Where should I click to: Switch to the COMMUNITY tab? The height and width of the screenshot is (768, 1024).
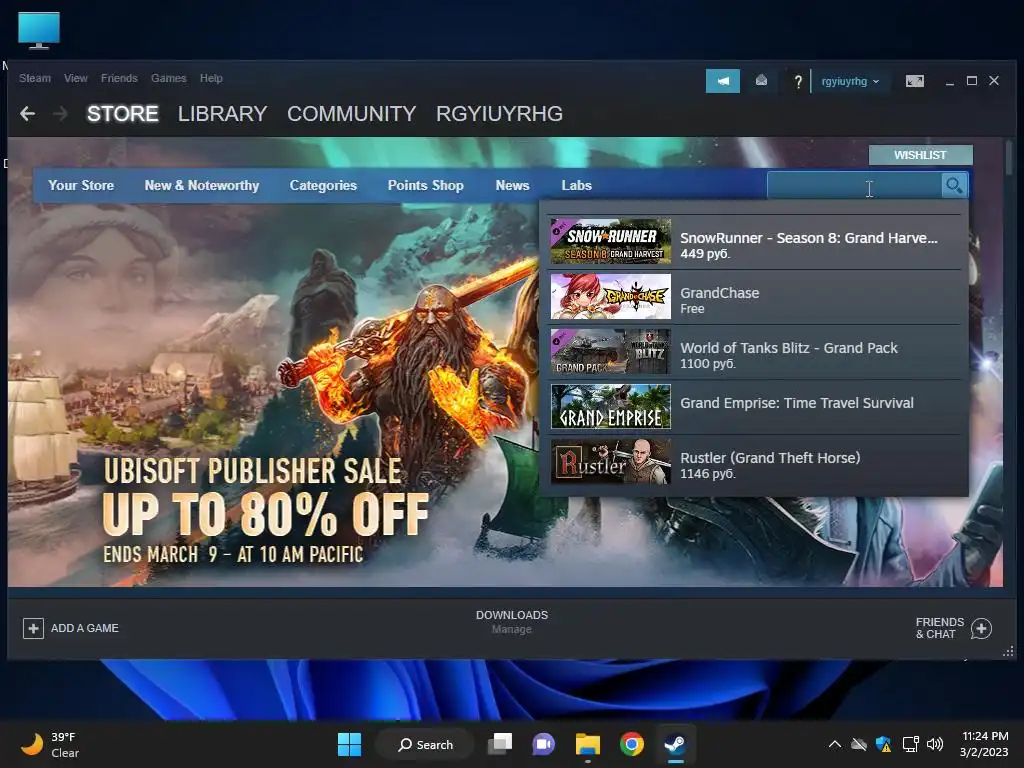tap(351, 114)
